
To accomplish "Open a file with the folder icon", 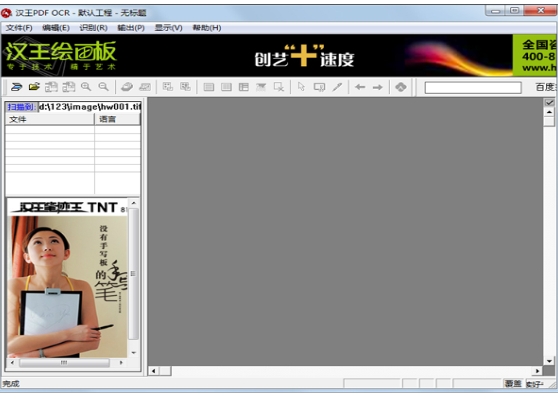I will coord(35,87).
